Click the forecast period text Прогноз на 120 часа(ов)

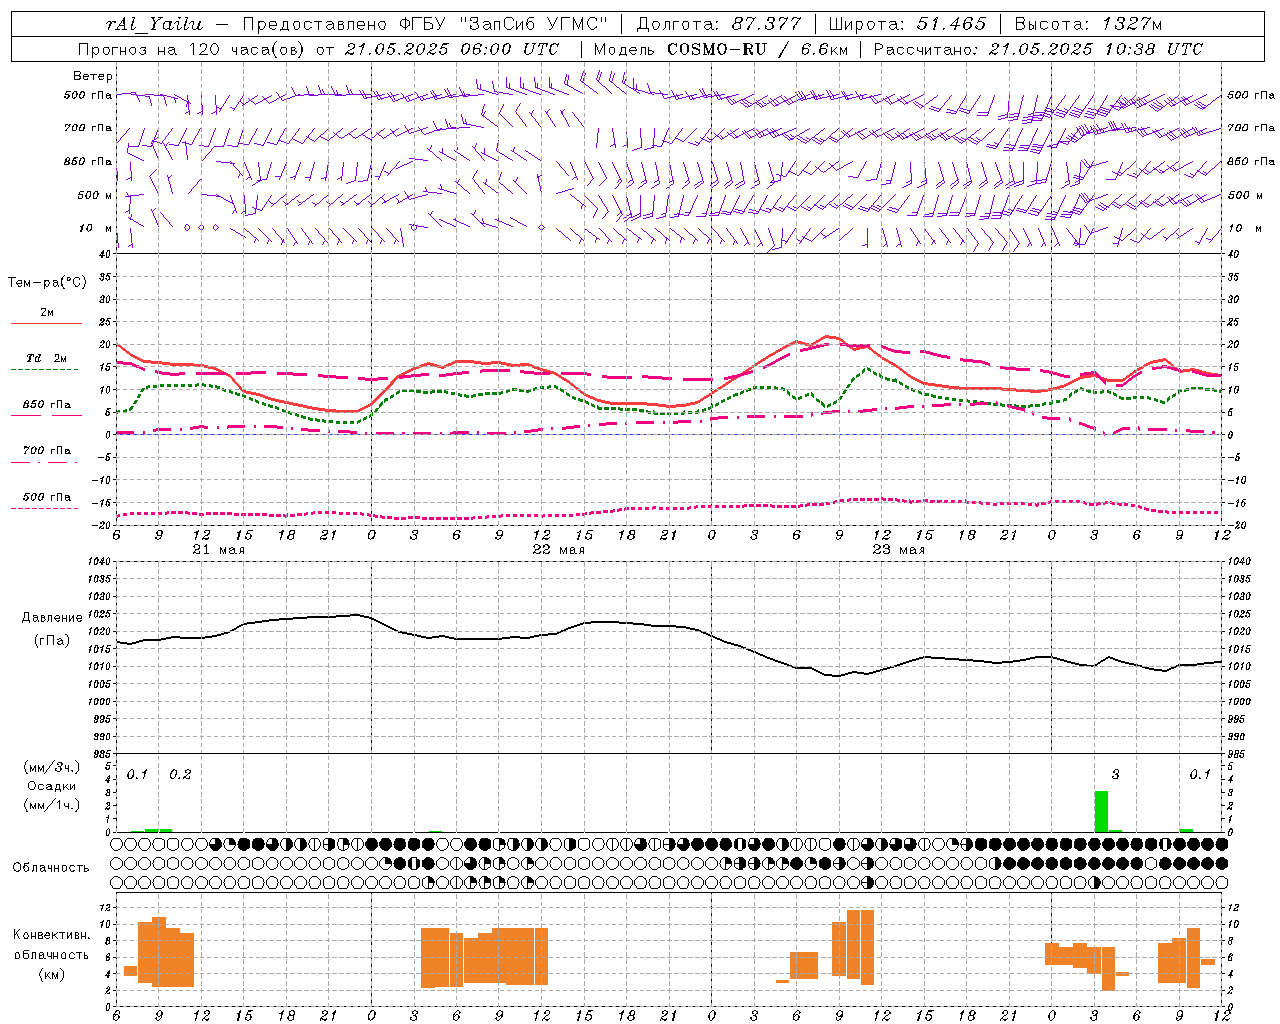point(193,49)
